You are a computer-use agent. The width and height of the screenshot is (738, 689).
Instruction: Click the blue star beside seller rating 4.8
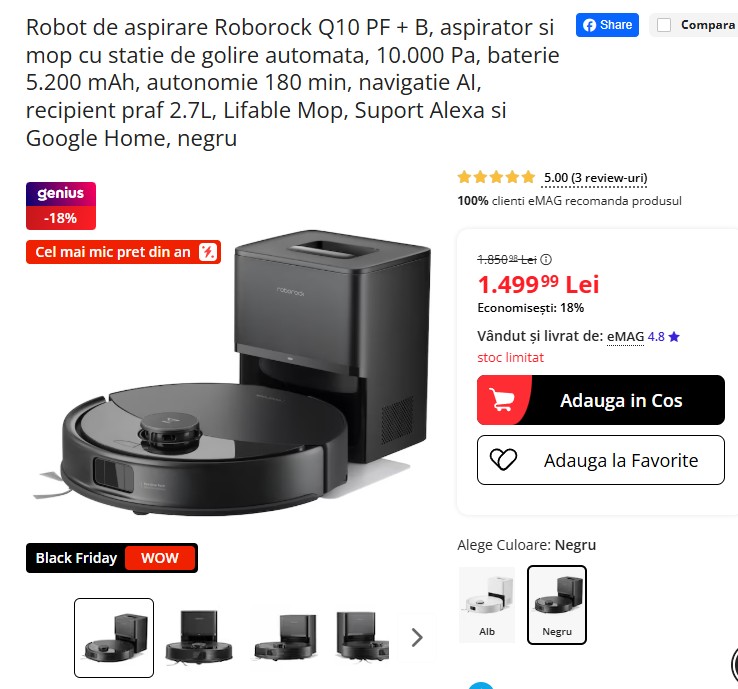674,336
